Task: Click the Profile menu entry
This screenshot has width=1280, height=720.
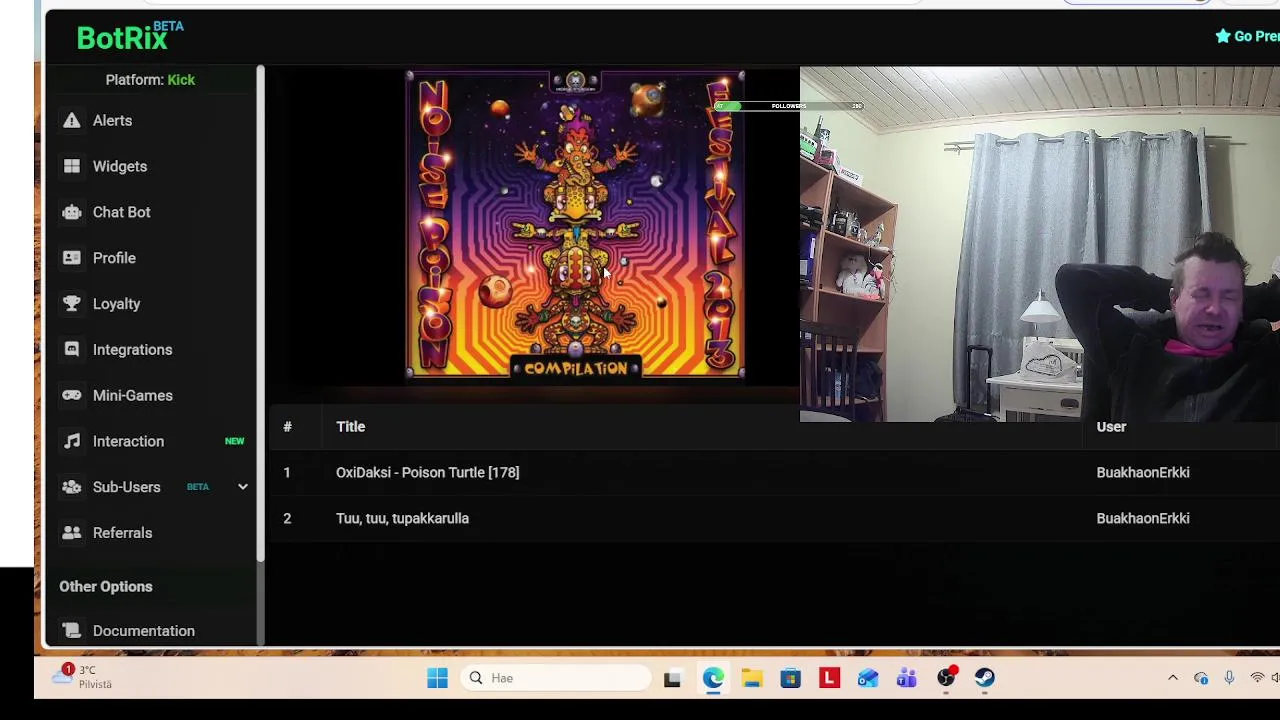Action: (114, 258)
